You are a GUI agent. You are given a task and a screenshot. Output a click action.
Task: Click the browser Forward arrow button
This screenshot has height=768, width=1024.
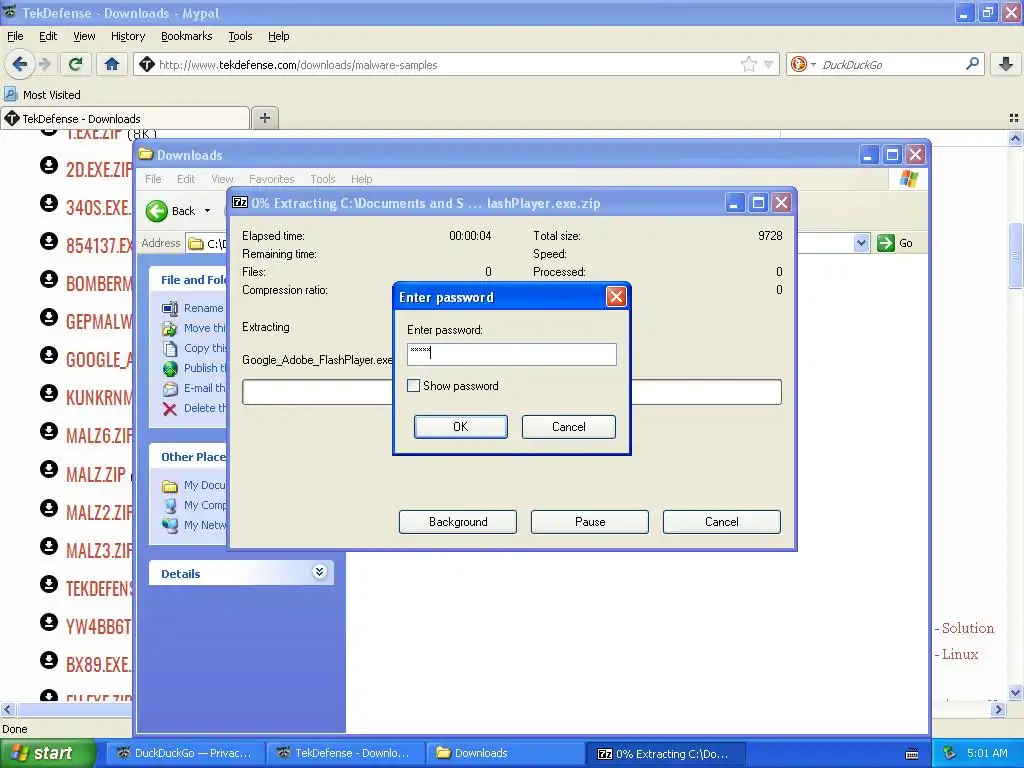click(44, 64)
